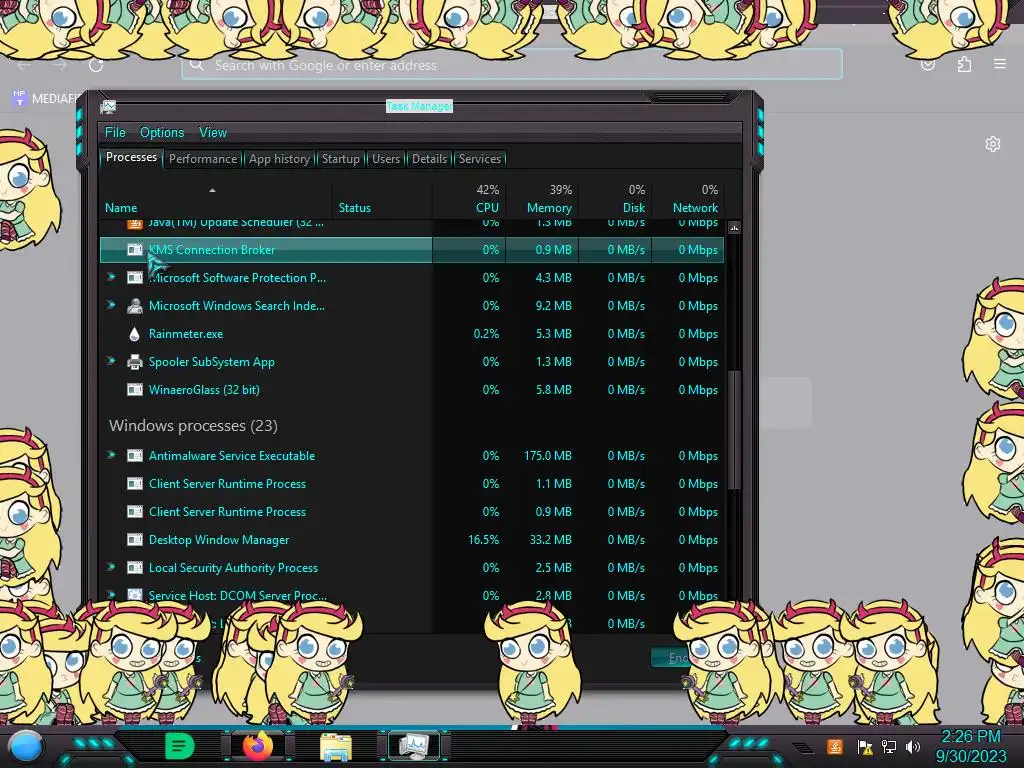The height and width of the screenshot is (768, 1024).
Task: Sort by the Status column header
Action: tap(382, 199)
